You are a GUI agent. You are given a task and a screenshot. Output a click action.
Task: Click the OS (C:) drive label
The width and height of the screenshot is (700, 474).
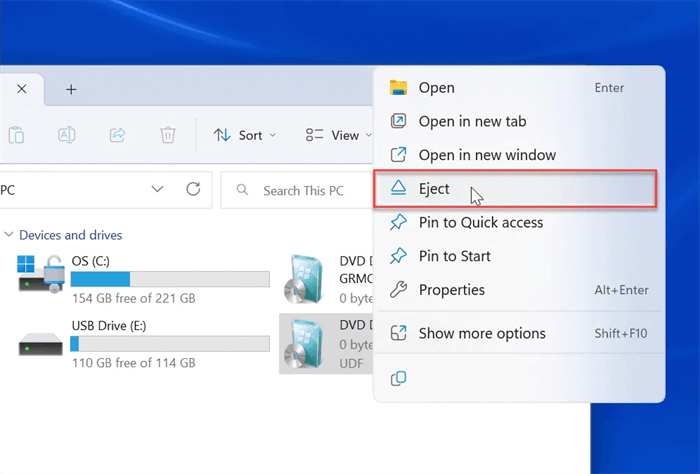[x=91, y=261]
